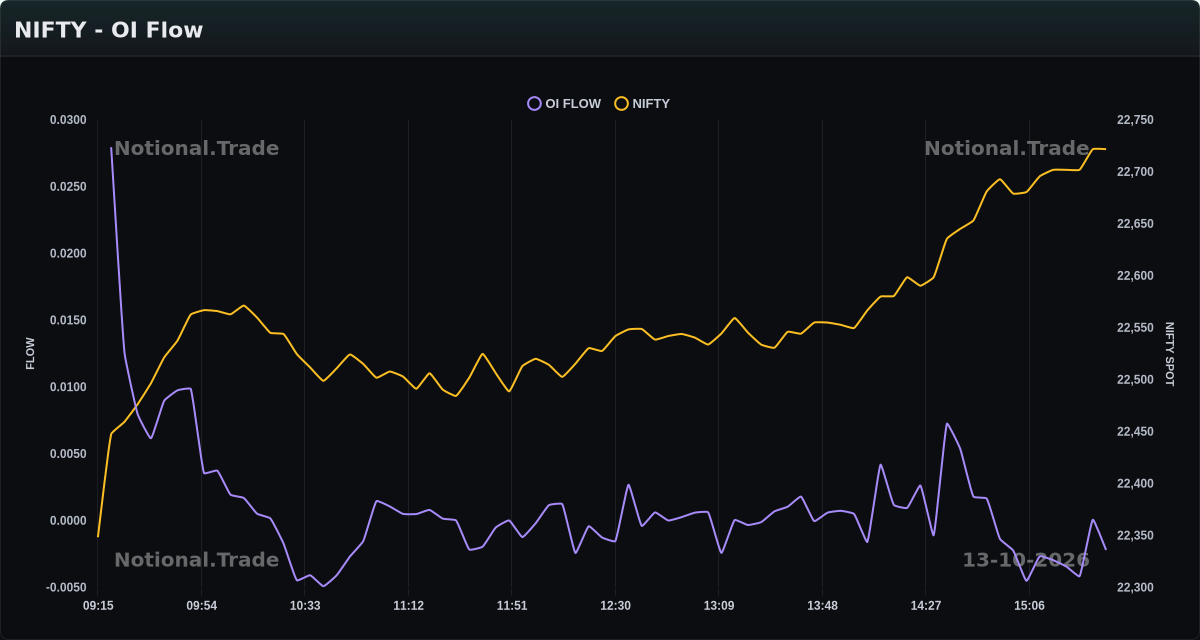Click the 10:33 time axis label
Viewport: 1200px width, 640px height.
(x=305, y=606)
